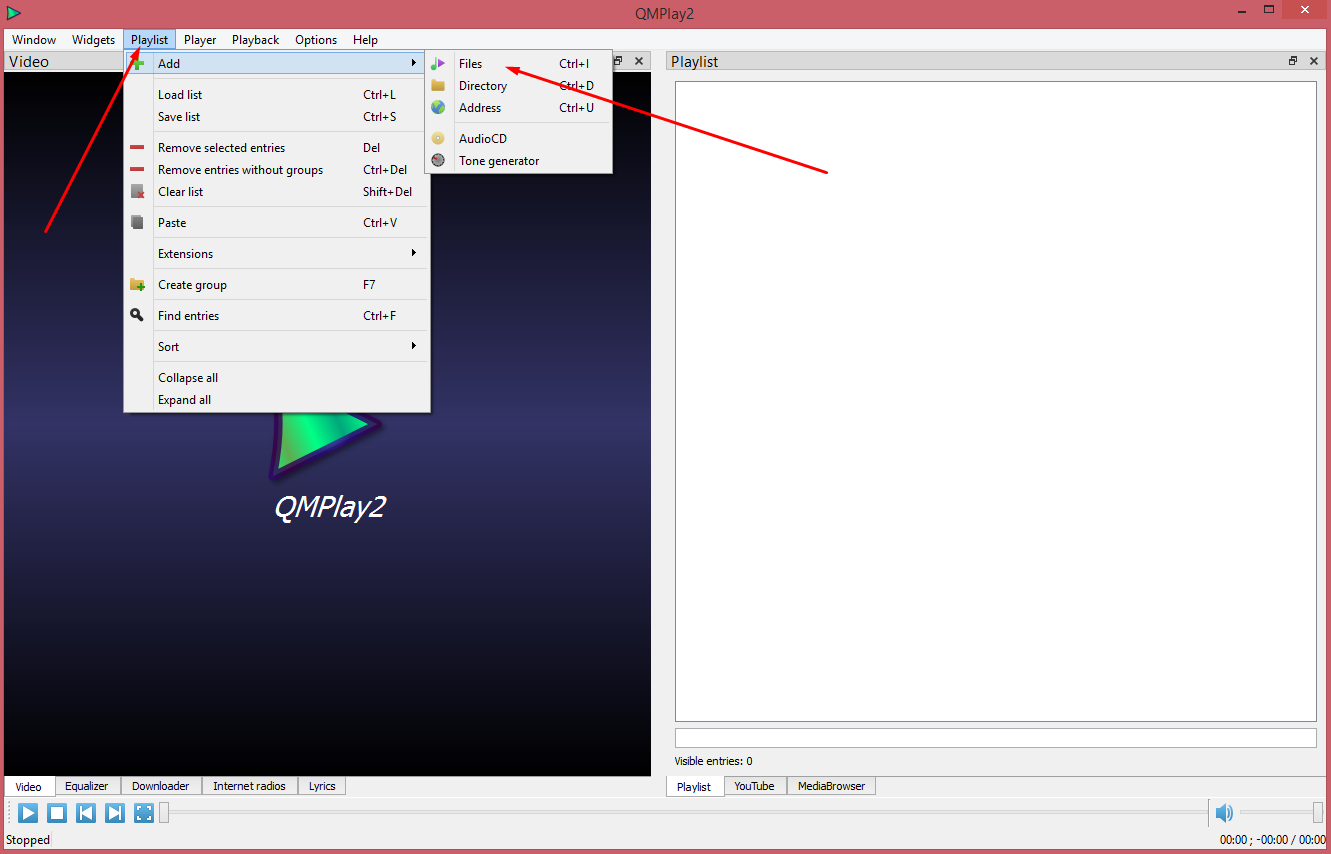Undock the Video panel with float icon
Image resolution: width=1331 pixels, height=854 pixels.
coord(618,61)
